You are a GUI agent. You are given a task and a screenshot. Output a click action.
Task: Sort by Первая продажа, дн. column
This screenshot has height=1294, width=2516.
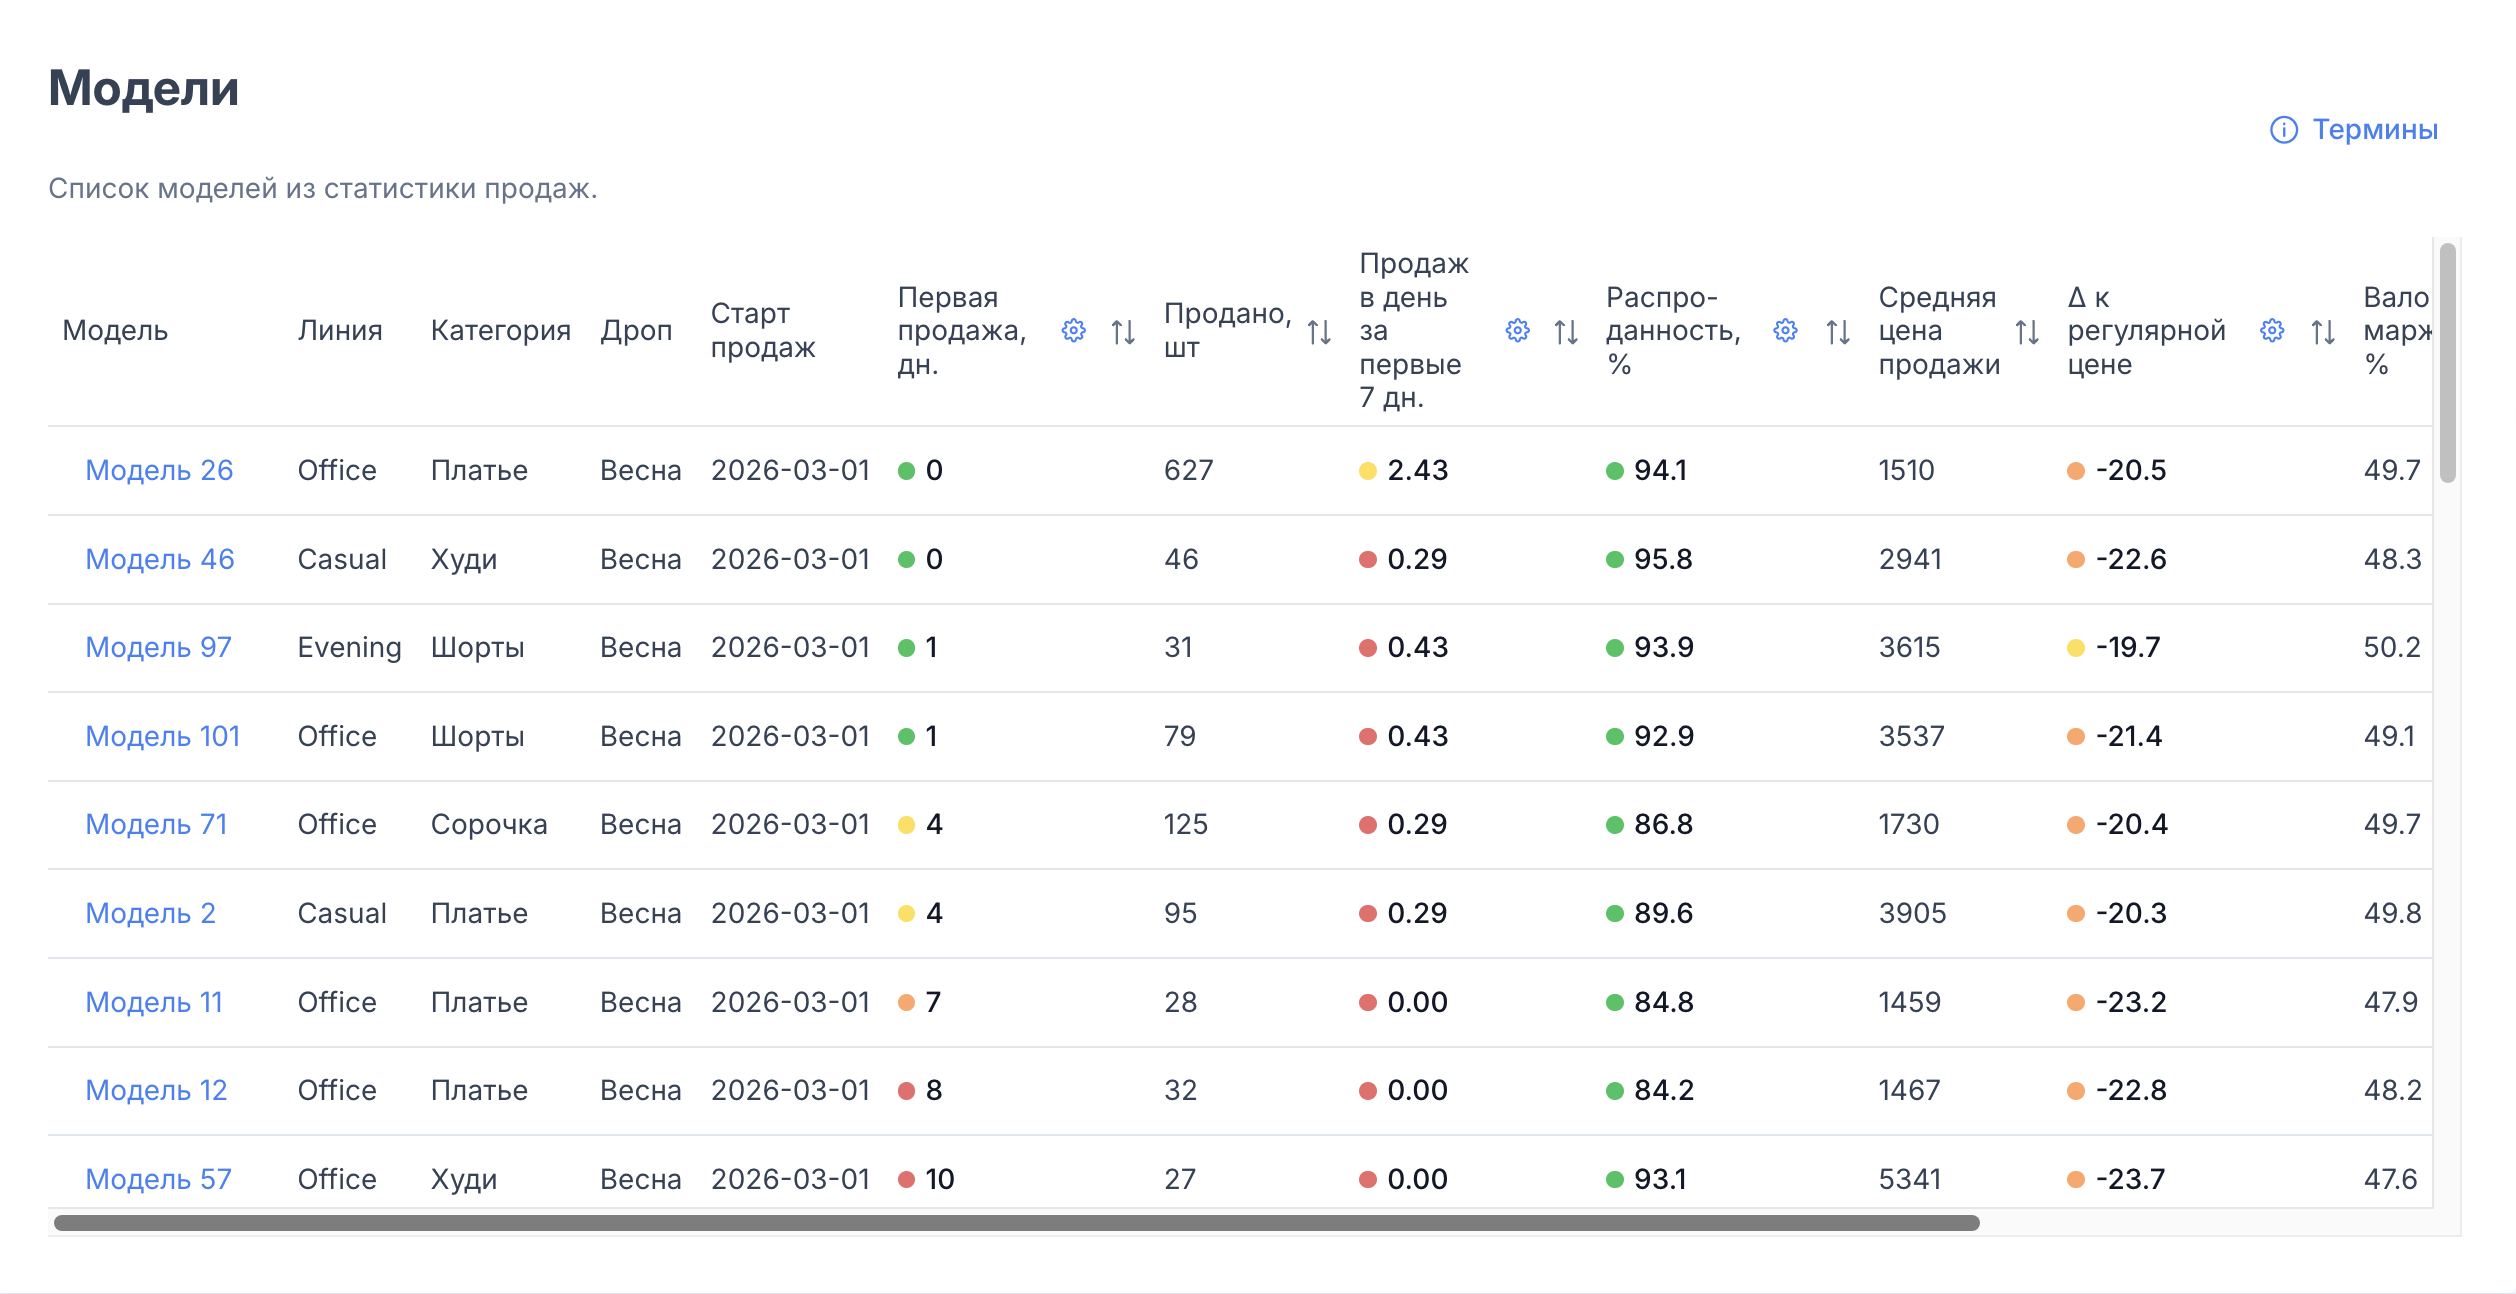pos(1123,331)
